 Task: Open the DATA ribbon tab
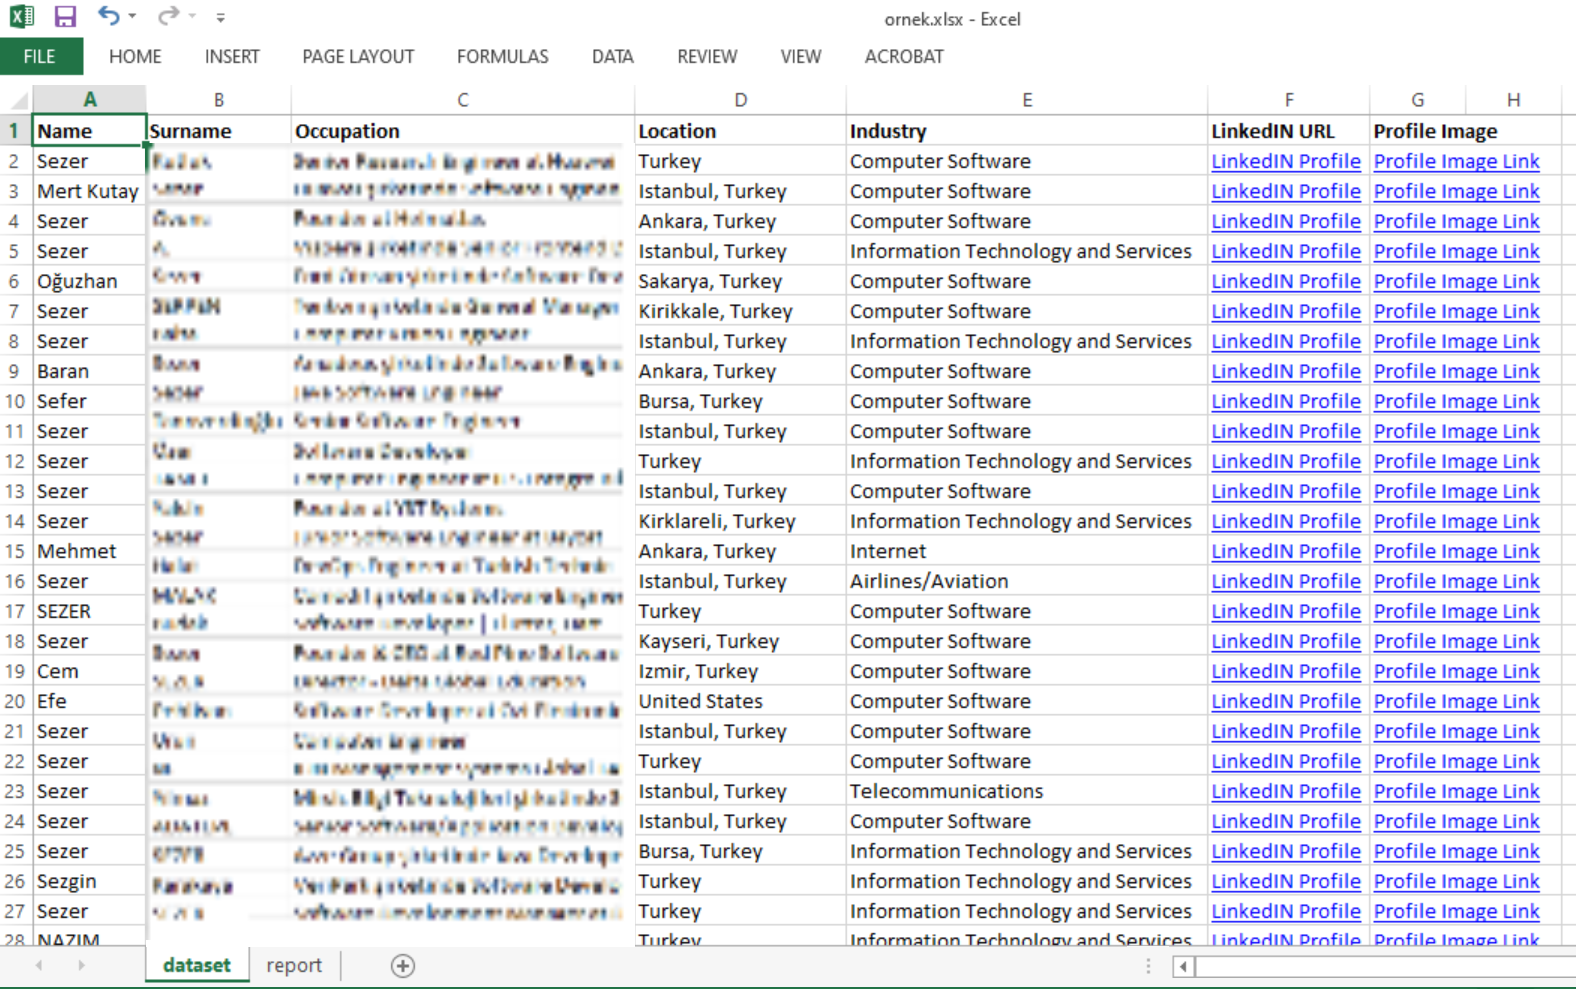click(x=612, y=56)
